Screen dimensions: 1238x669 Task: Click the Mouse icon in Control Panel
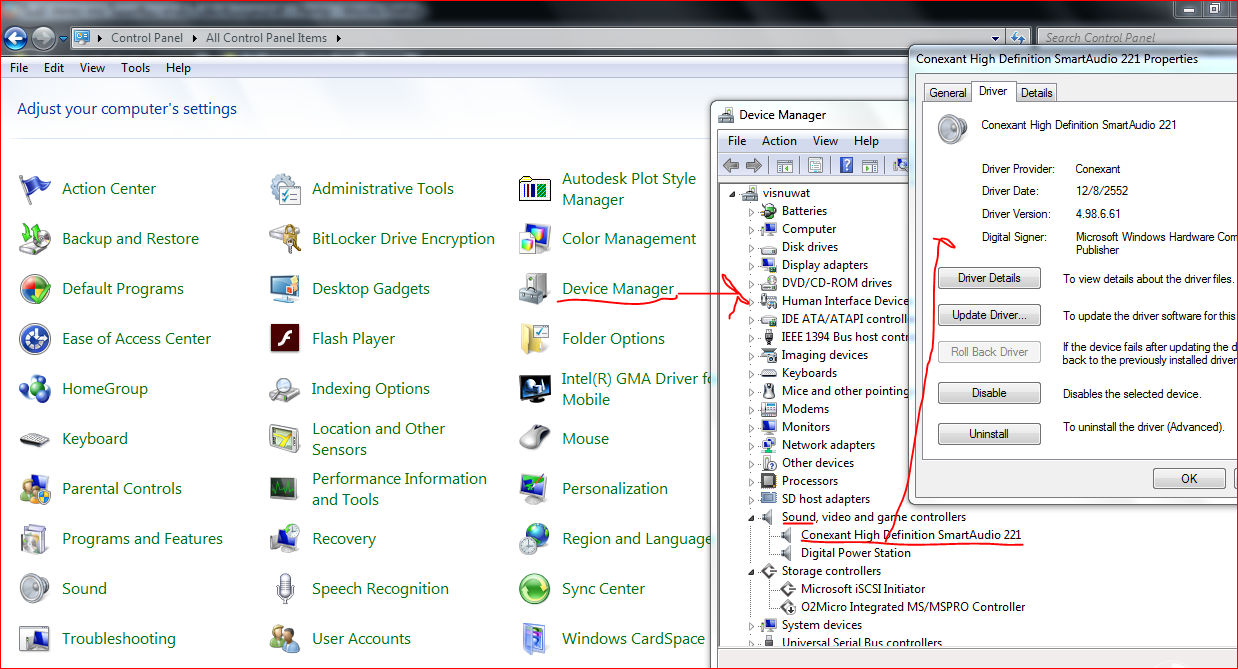click(535, 438)
